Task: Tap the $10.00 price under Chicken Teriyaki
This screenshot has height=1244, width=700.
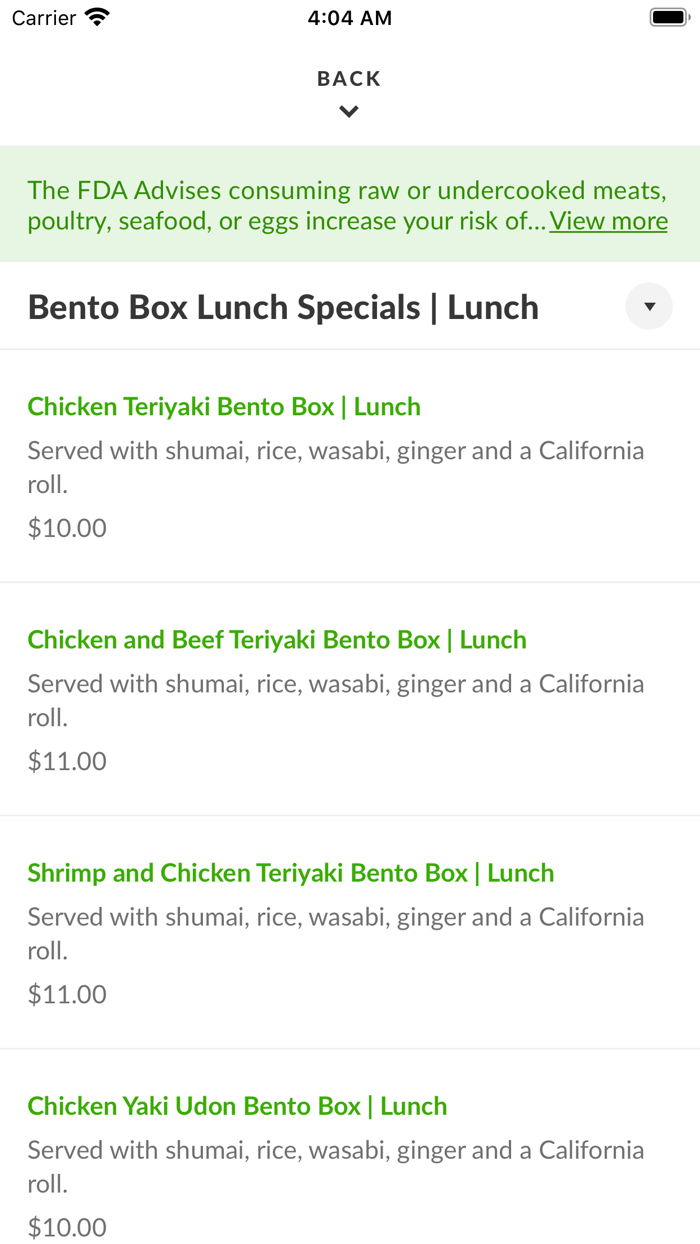Action: click(67, 527)
